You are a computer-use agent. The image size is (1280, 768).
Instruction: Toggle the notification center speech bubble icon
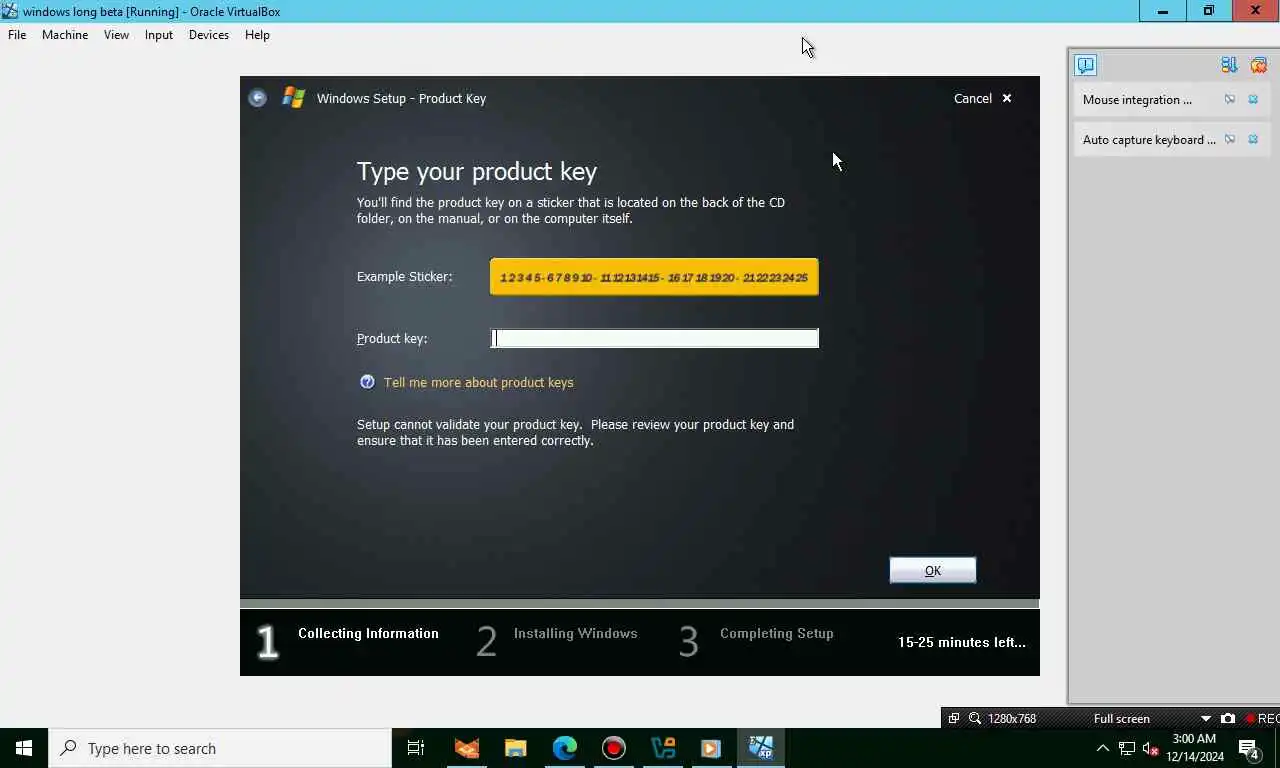coord(1085,65)
